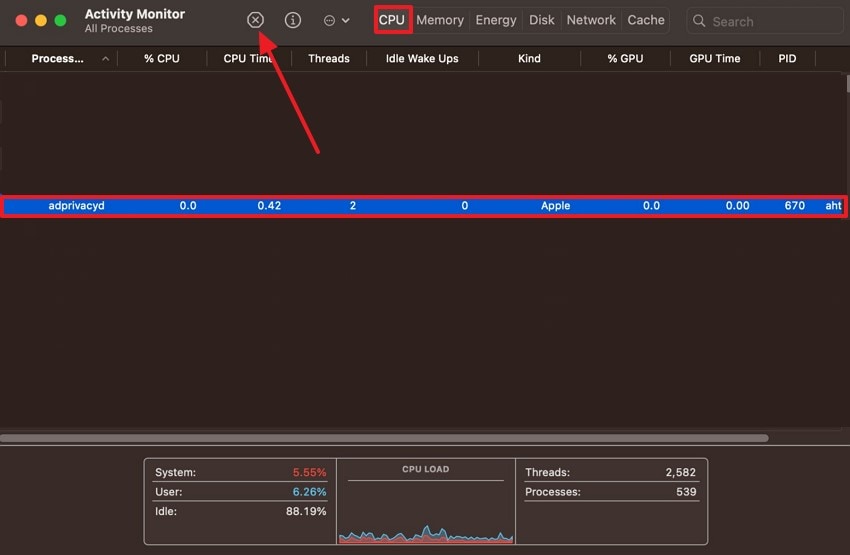Screen dimensions: 850x555
Task: Click the vertical scrollbar at right edge
Action: point(847,84)
